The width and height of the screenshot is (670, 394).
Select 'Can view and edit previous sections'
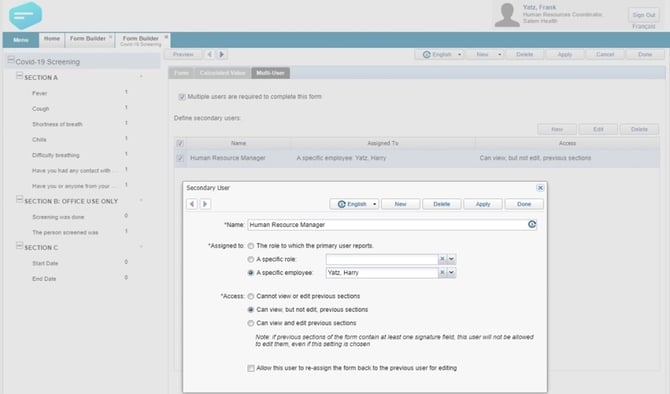251,323
